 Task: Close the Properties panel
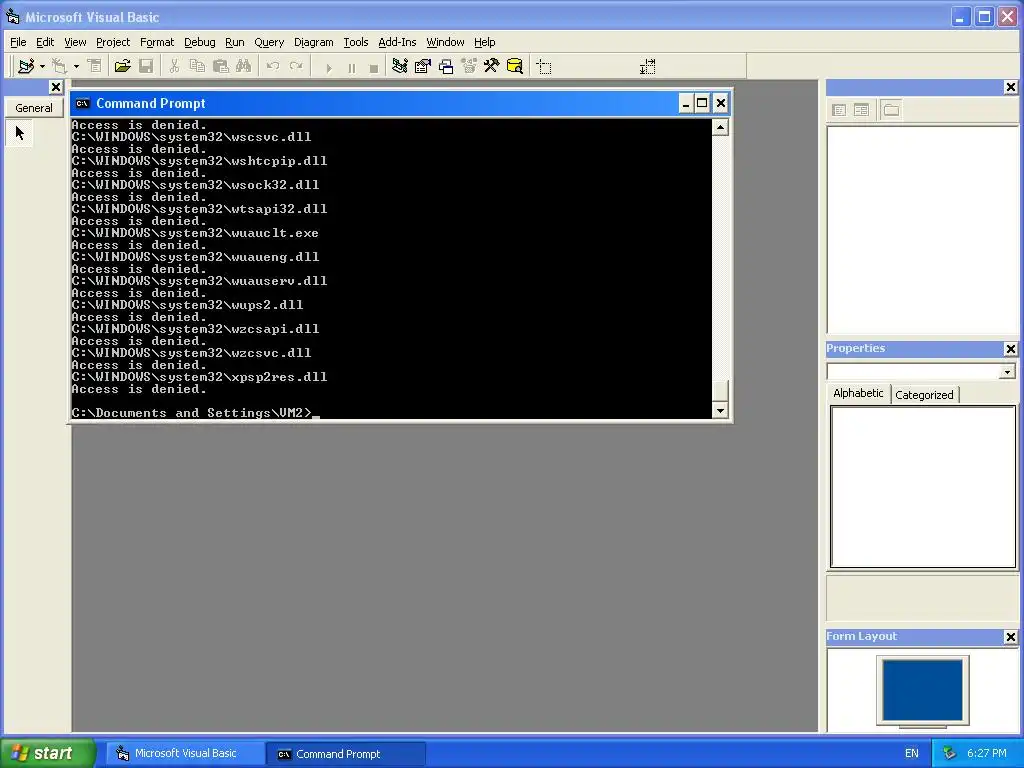coord(1010,349)
